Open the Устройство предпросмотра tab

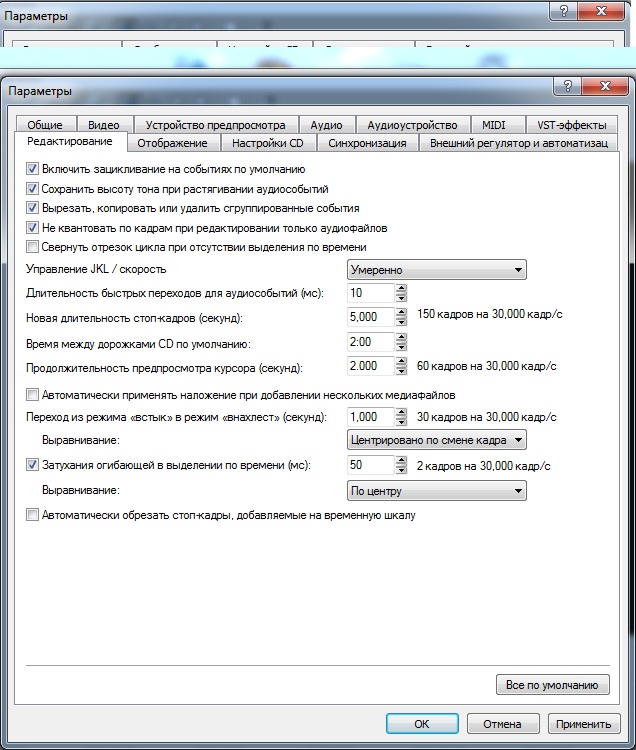(216, 125)
